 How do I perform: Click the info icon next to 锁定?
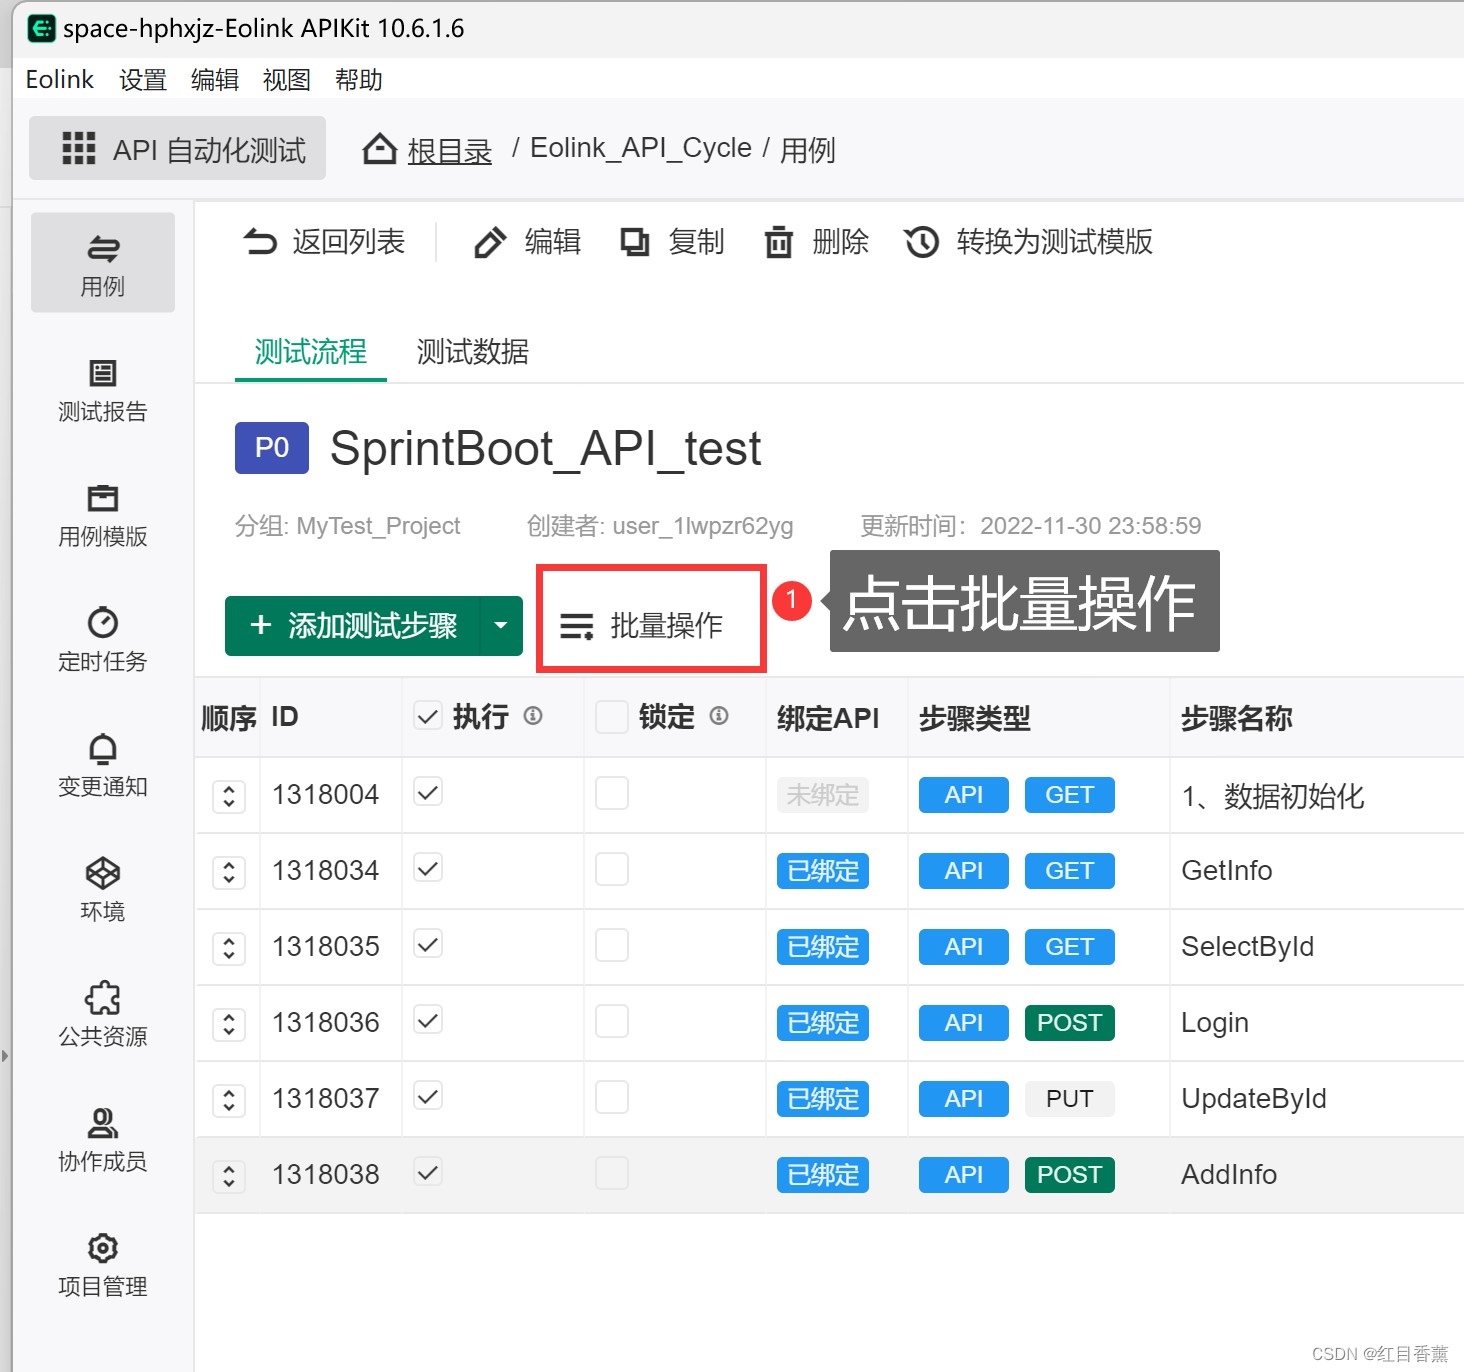(719, 716)
